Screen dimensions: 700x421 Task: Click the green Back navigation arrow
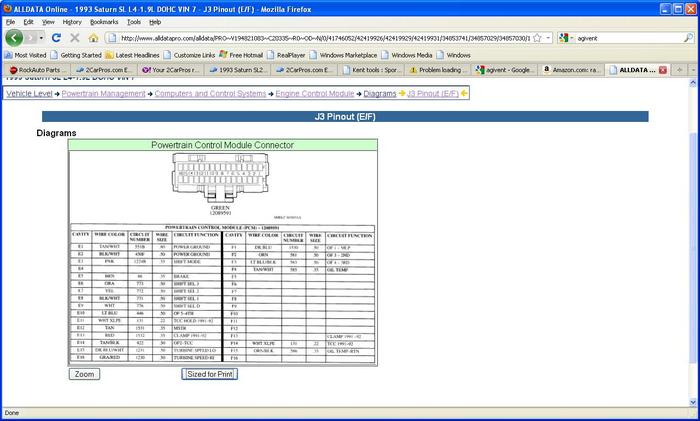coord(14,38)
